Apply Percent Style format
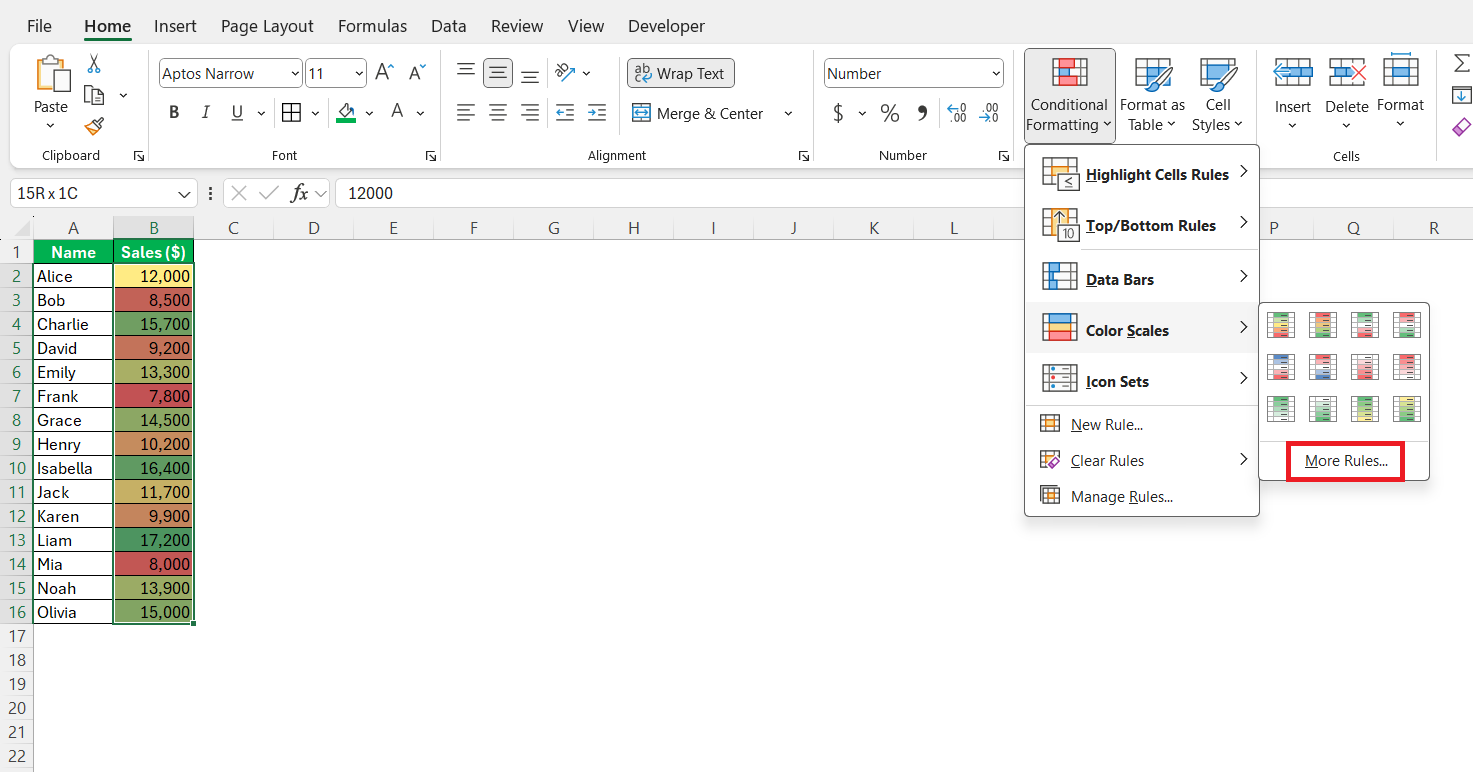This screenshot has height=772, width=1473. point(890,113)
